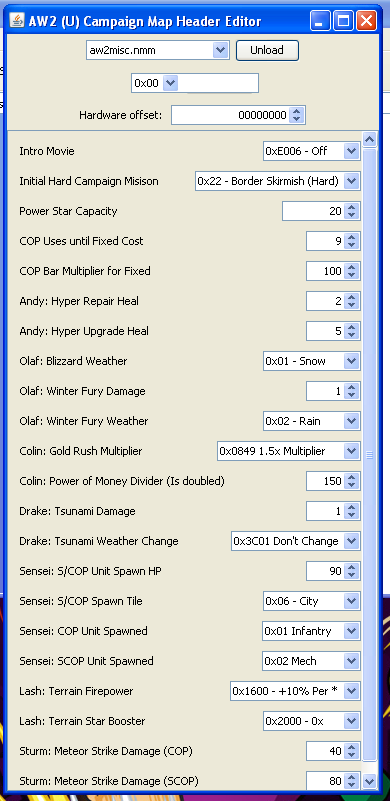Increase Andy Hyper Upgrade Heal value
Image resolution: width=390 pixels, height=801 pixels.
351,326
